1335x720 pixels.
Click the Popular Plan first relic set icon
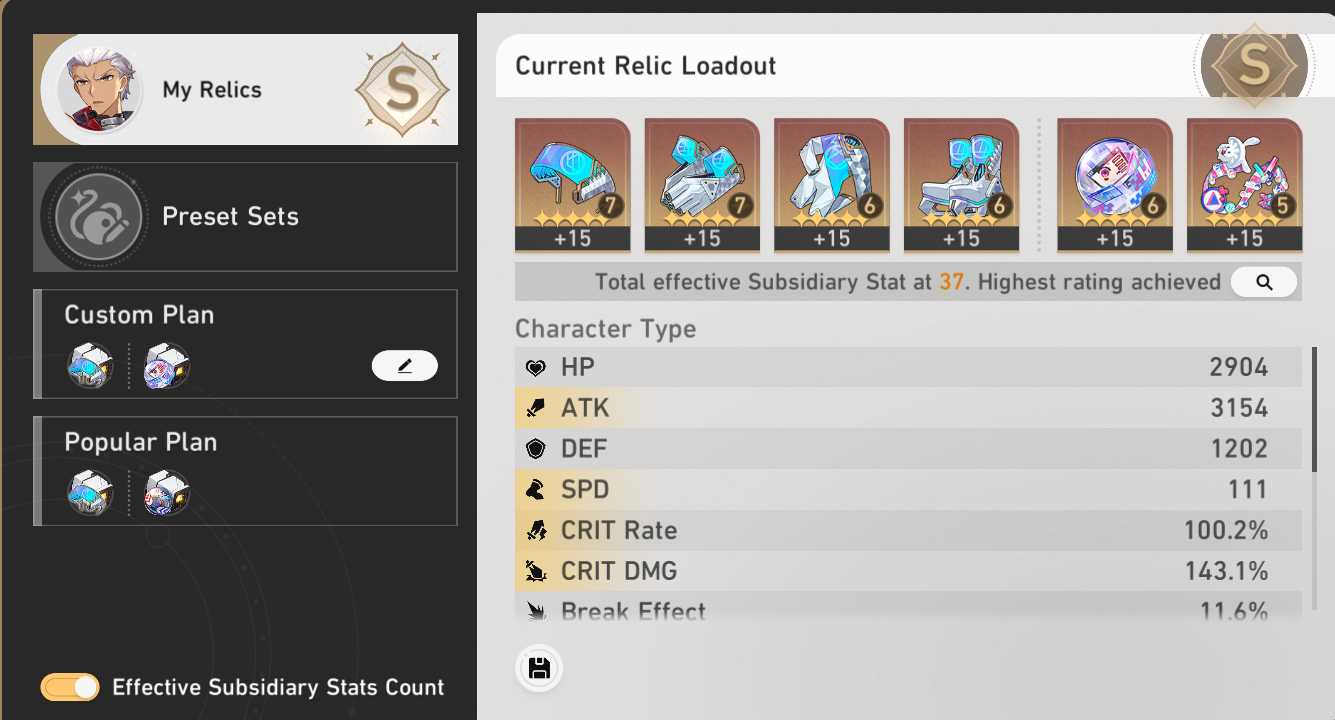[x=90, y=493]
